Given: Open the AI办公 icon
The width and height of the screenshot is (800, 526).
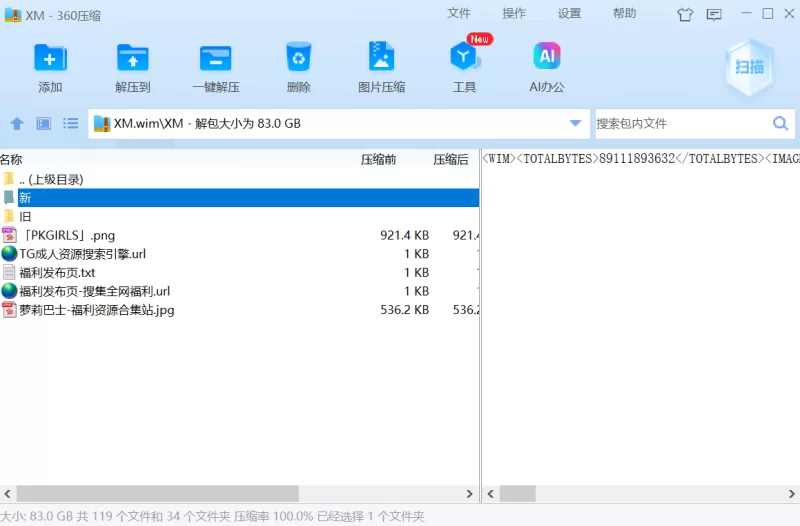Looking at the screenshot, I should click(547, 56).
